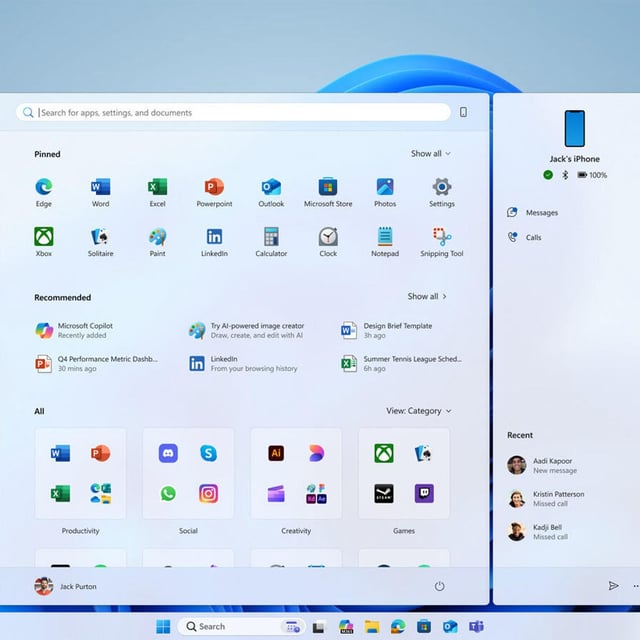Launch the Snipping Tool
Viewport: 640px width, 640px height.
click(x=442, y=242)
